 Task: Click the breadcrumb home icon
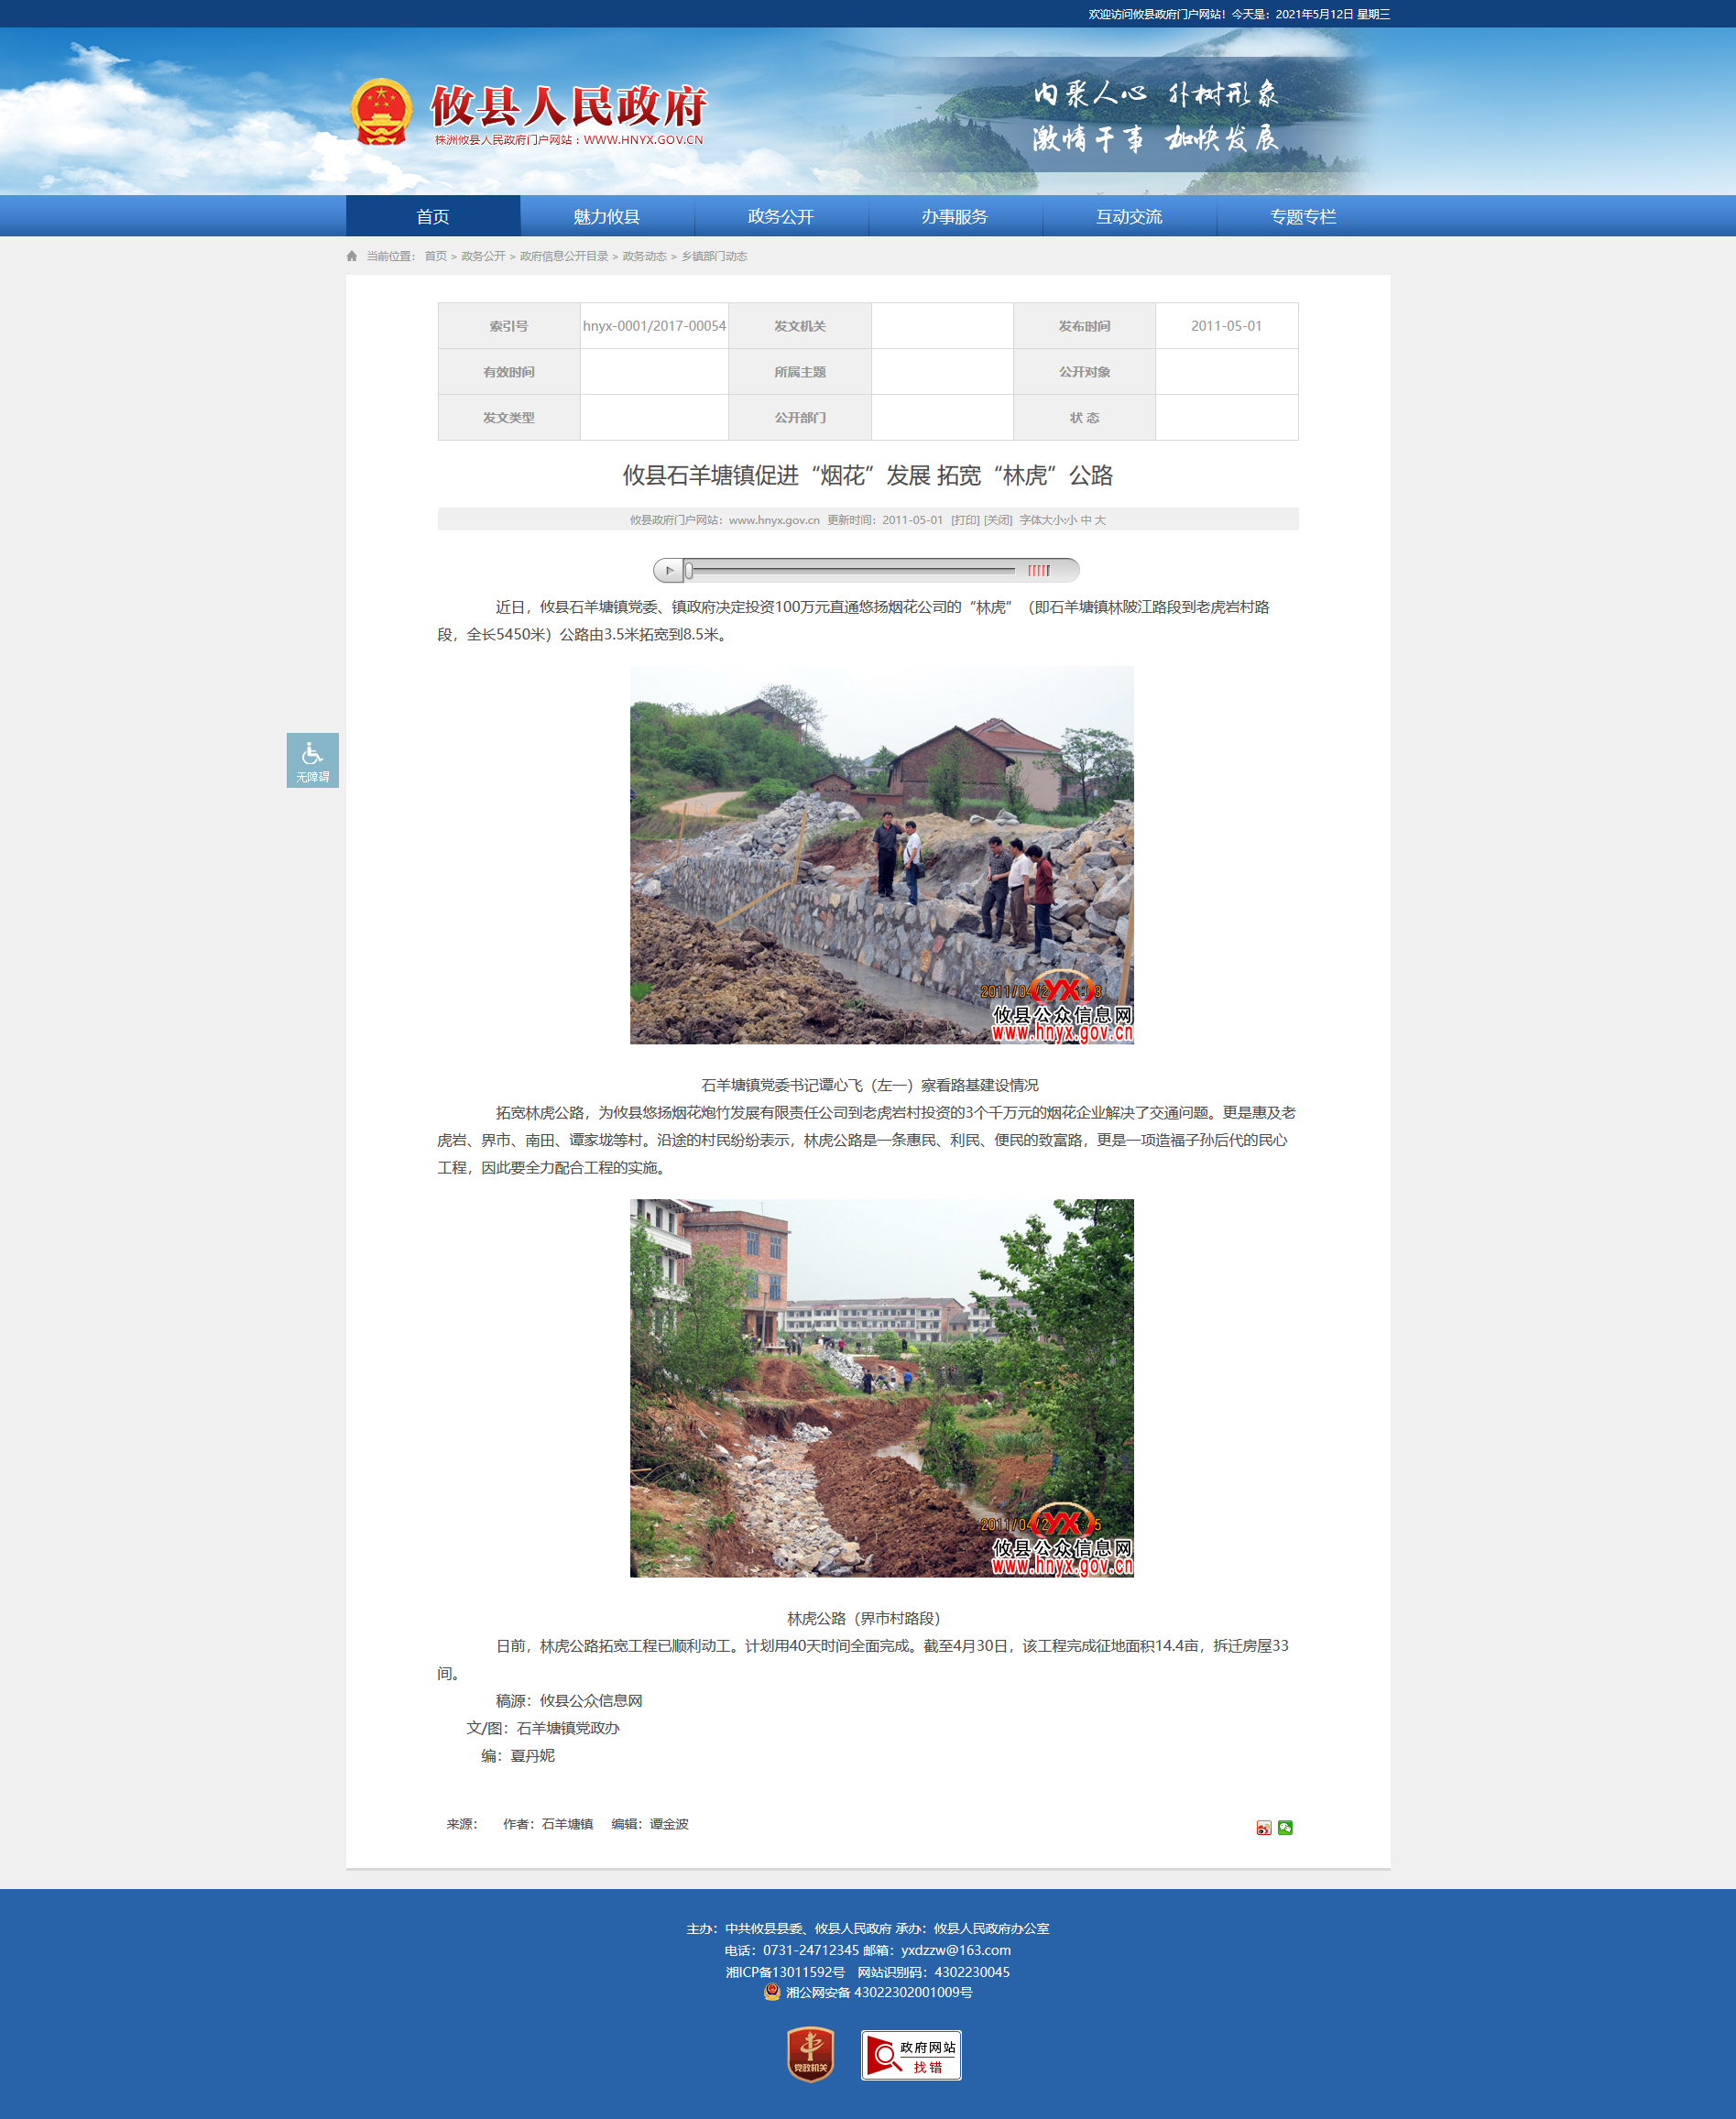(352, 256)
